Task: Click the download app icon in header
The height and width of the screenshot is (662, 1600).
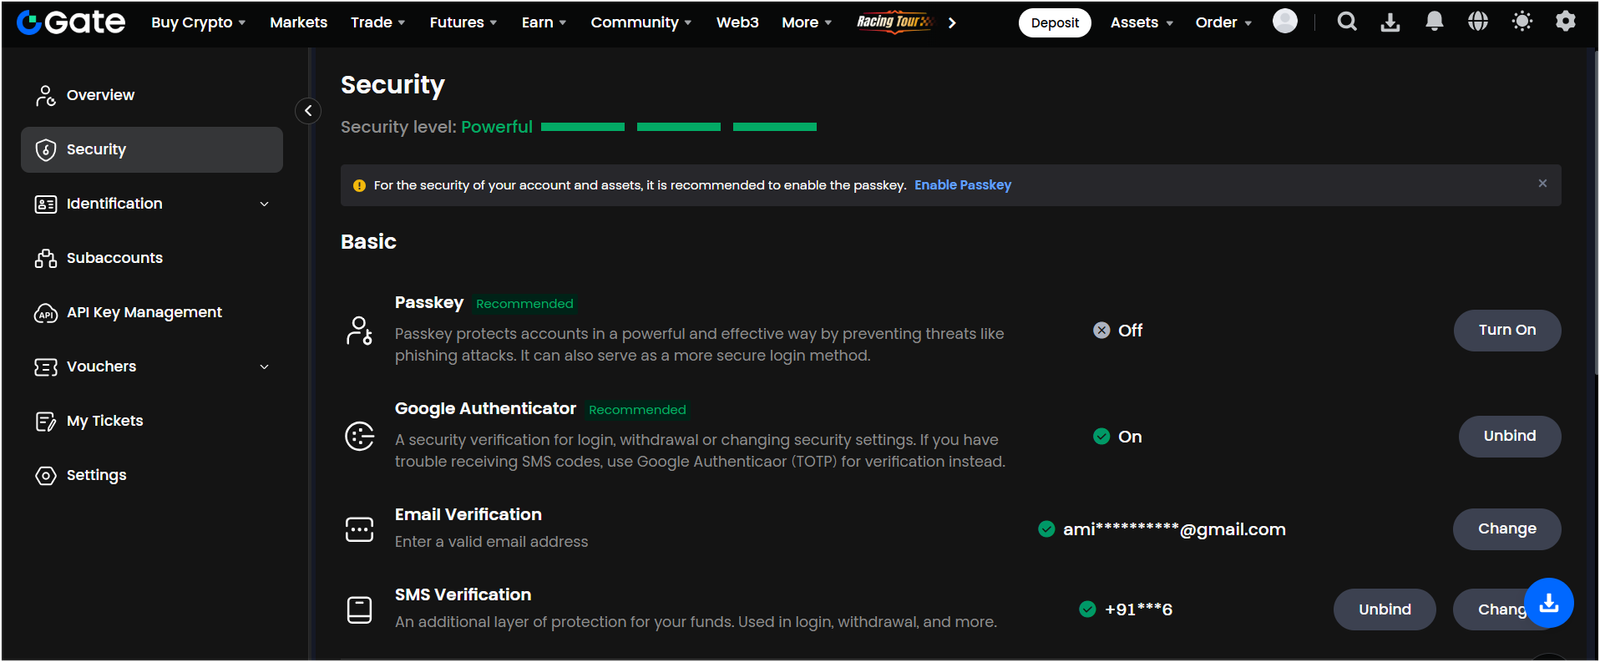Action: click(x=1390, y=22)
